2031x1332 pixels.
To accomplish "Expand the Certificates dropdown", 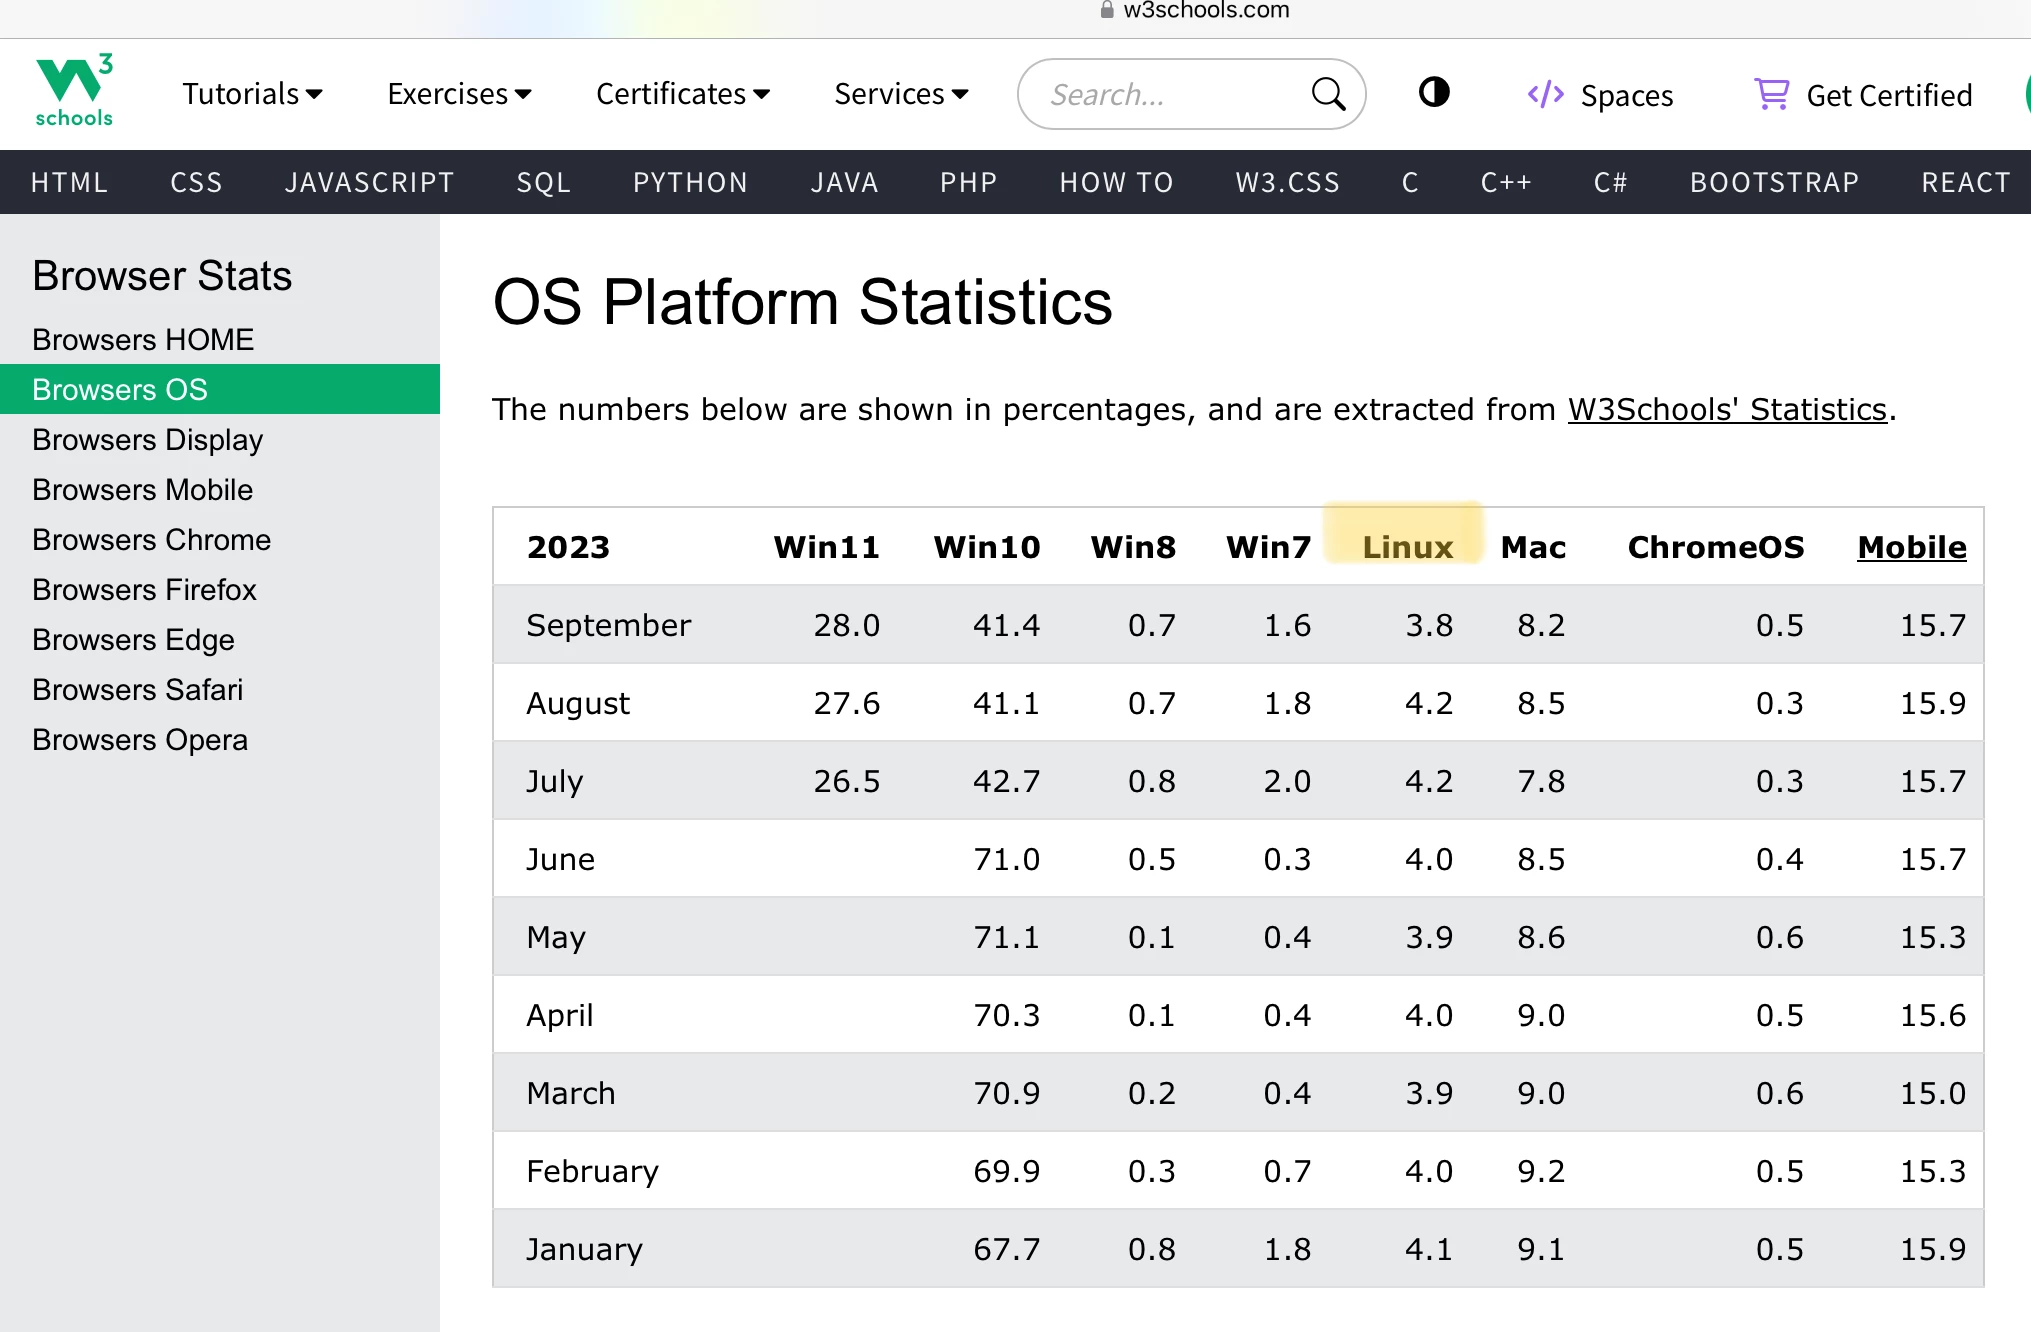I will (682, 94).
